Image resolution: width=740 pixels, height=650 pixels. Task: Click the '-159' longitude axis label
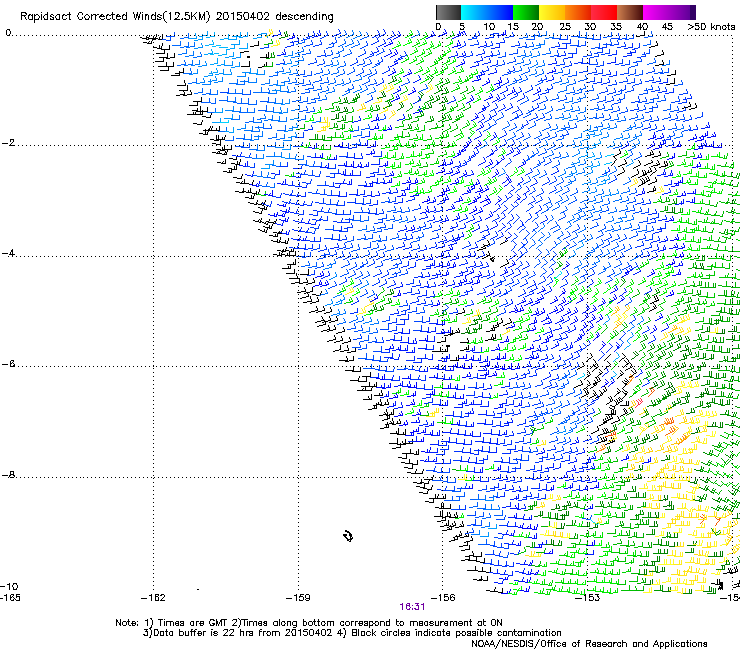pos(298,598)
